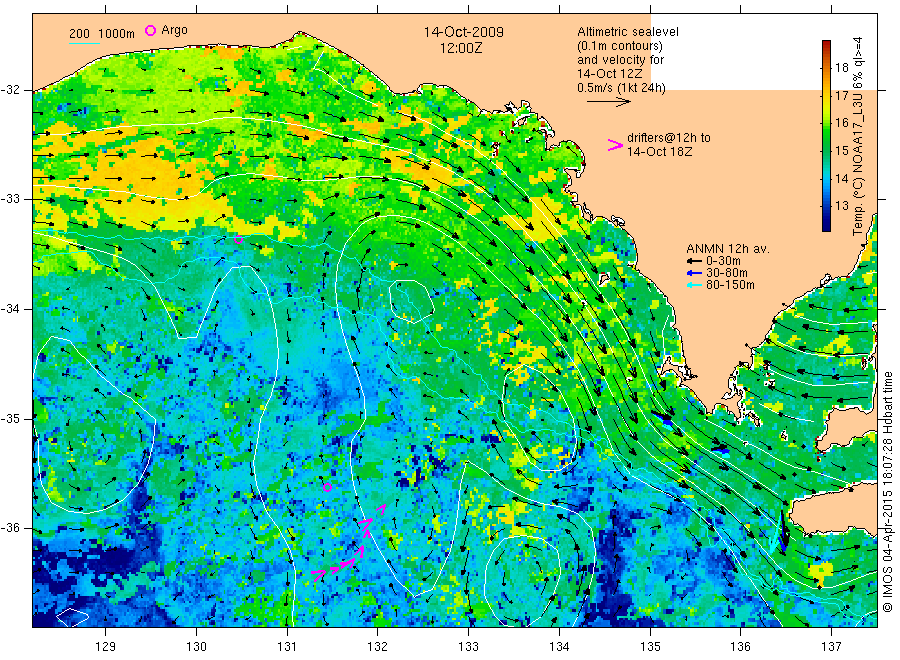Click the 12:00Z time label
Screen dimensions: 900x660
pos(461,48)
